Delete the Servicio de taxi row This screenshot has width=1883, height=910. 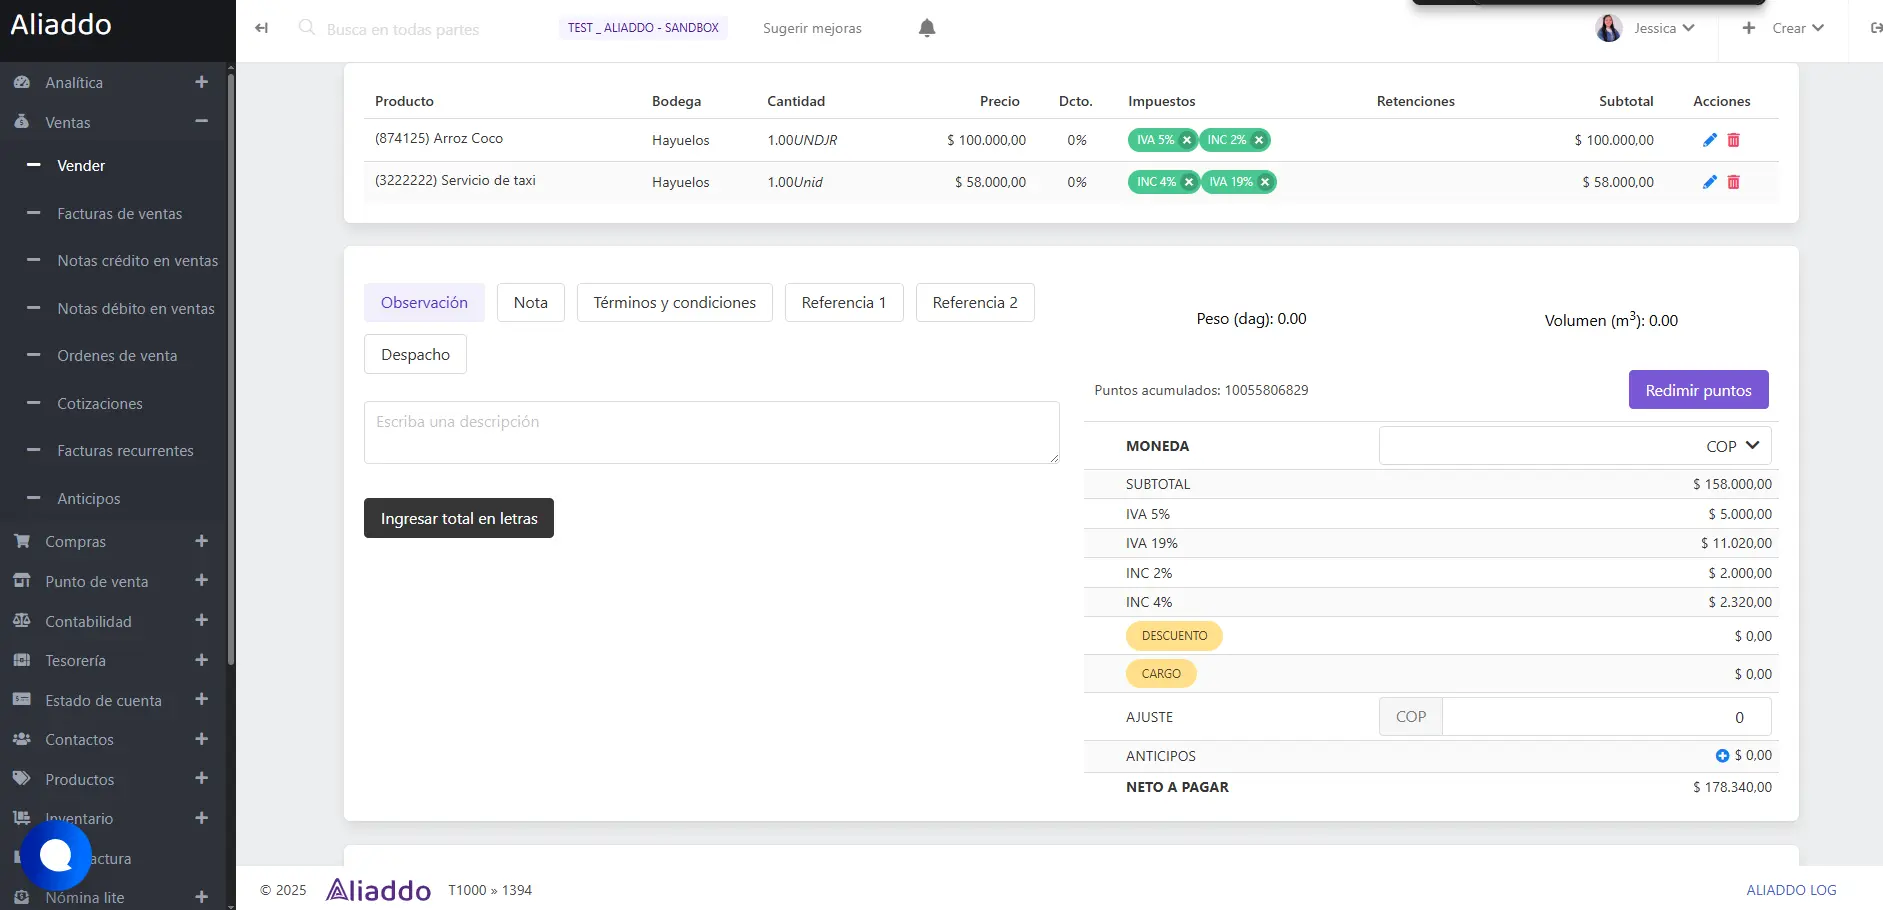point(1733,182)
